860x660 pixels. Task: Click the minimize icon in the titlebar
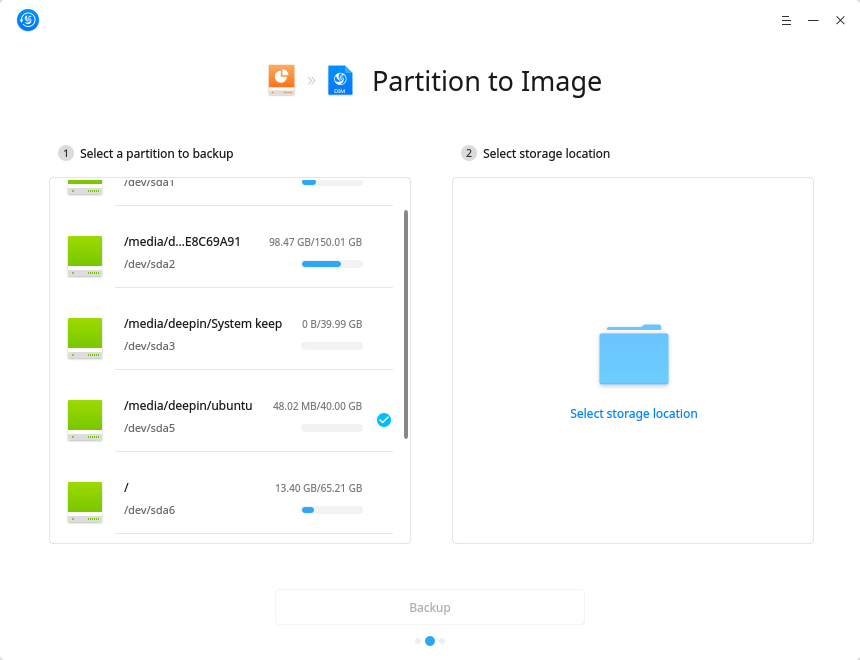(813, 20)
